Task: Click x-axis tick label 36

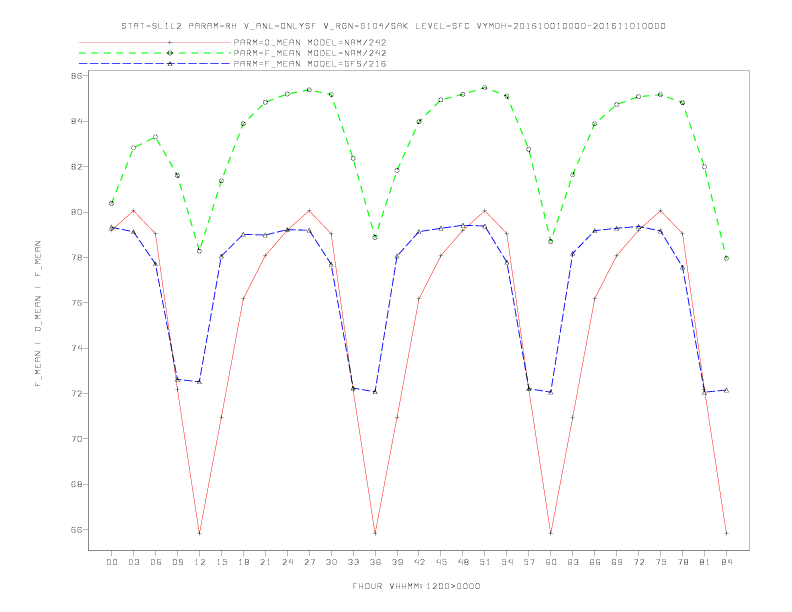Action: 375,562
